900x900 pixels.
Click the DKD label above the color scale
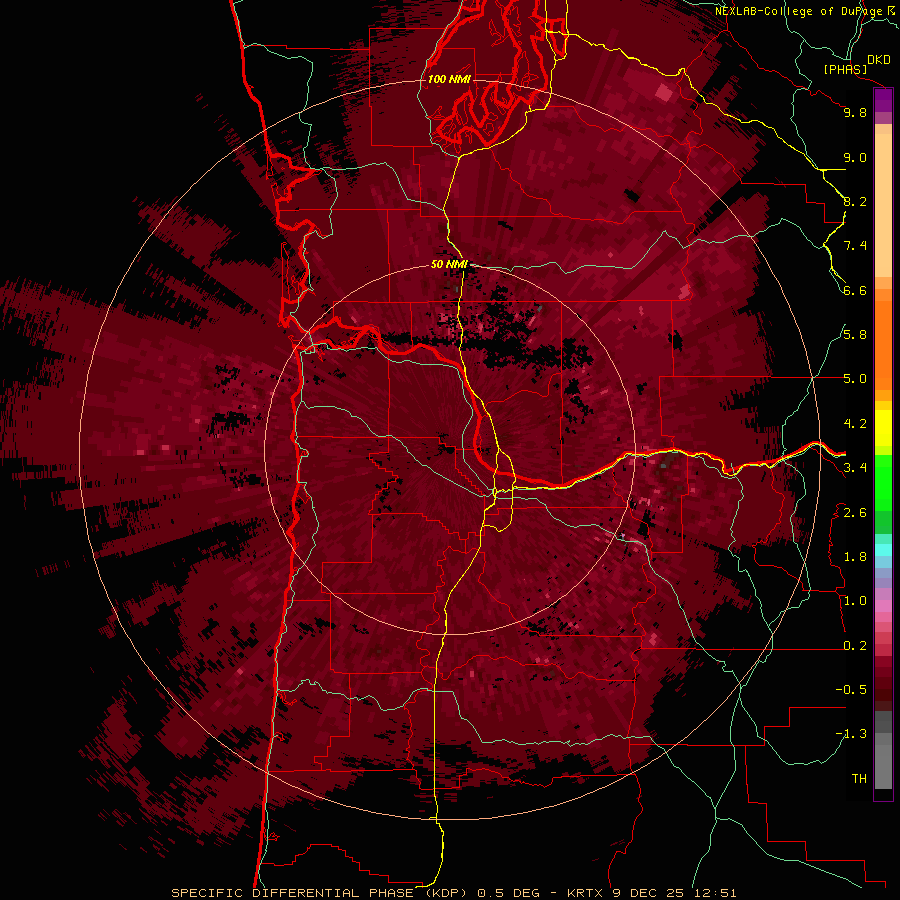tap(879, 60)
